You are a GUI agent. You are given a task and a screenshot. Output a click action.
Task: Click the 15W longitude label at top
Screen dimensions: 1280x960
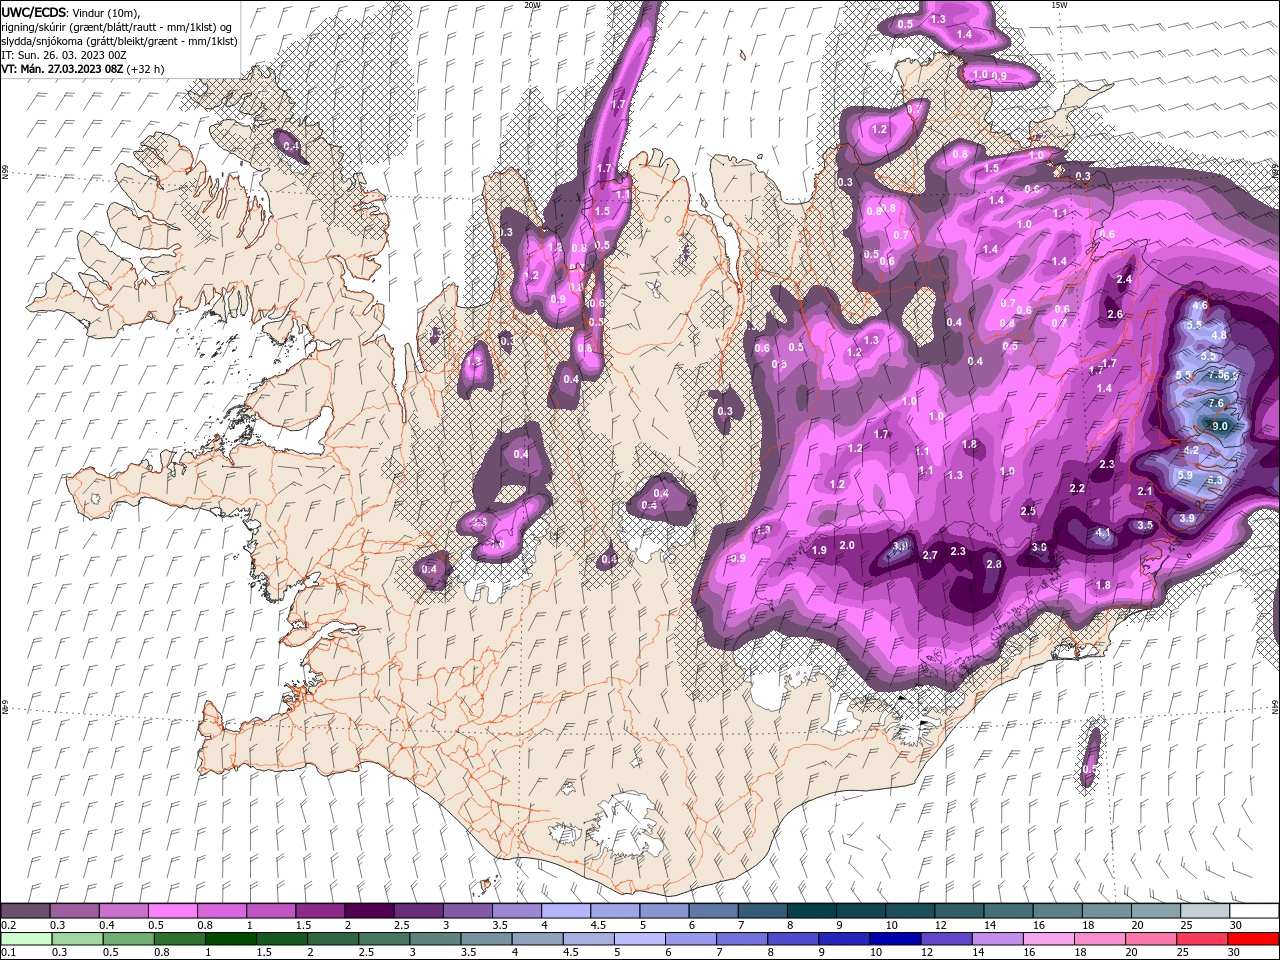pos(1059,5)
